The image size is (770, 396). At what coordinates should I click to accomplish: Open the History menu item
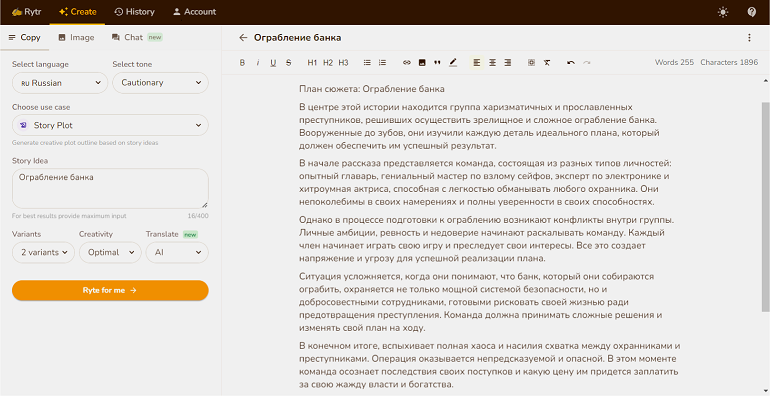coord(134,12)
